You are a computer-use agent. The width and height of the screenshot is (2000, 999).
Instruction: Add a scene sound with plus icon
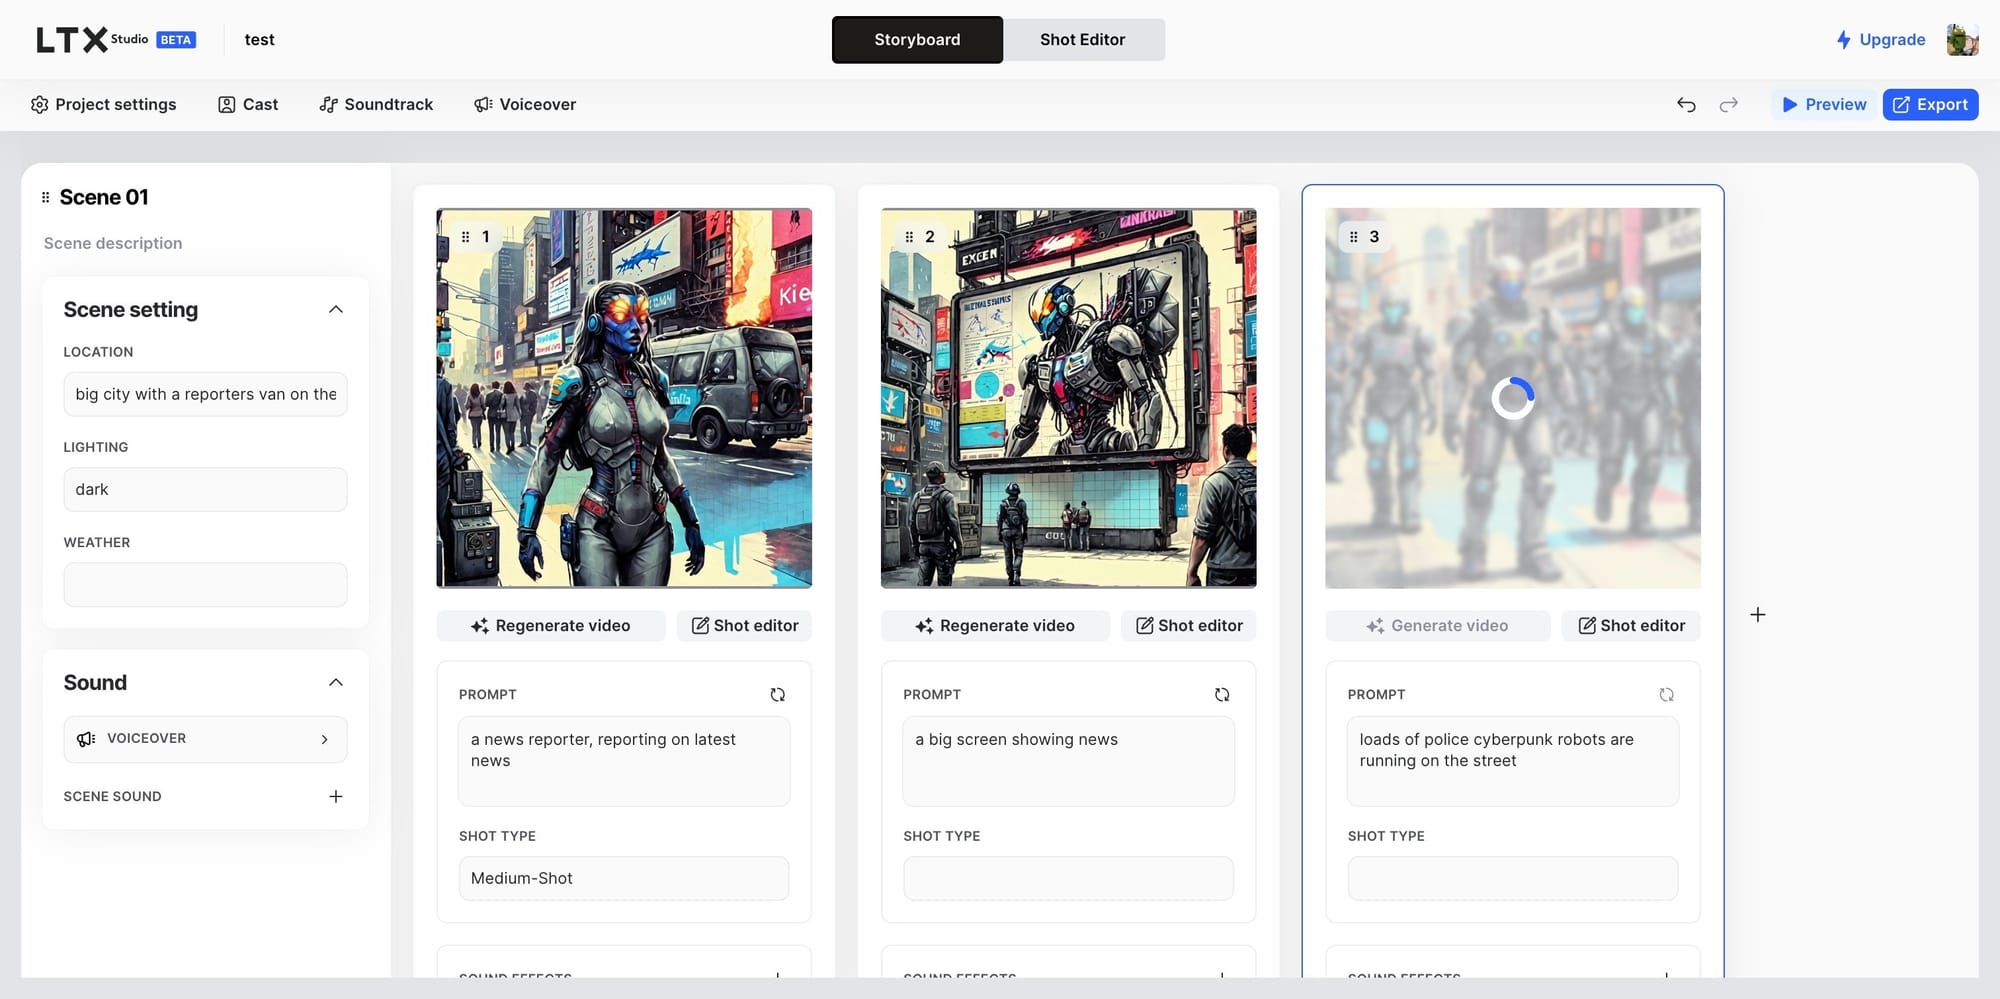(336, 797)
